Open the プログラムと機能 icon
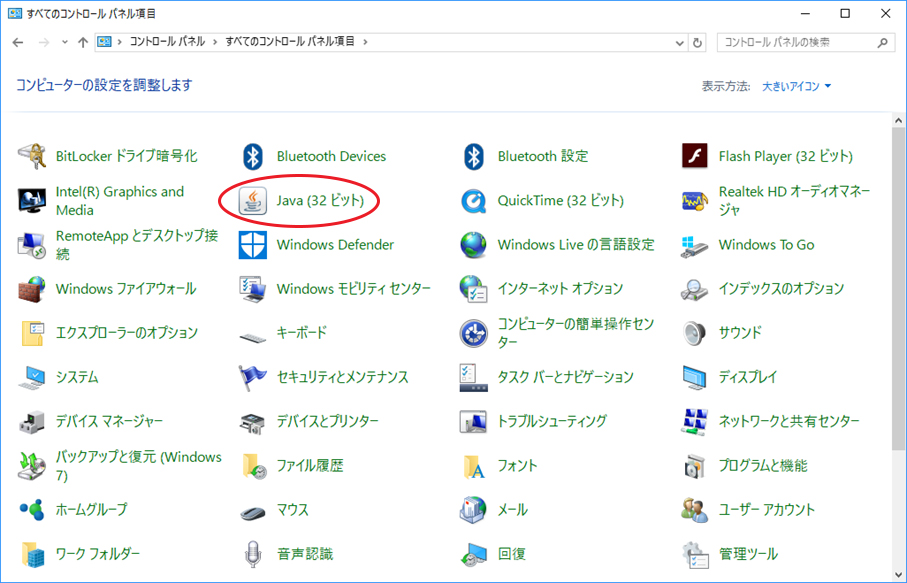 pyautogui.click(x=695, y=466)
